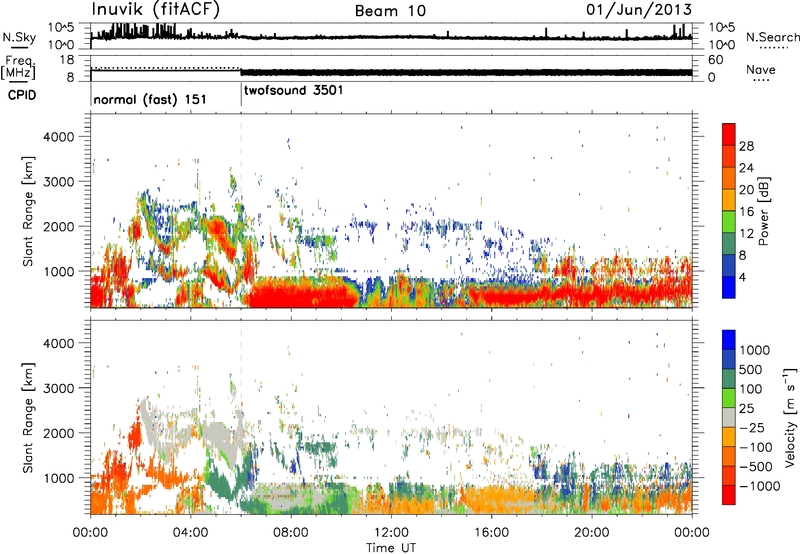Click the grey -25 to 25 Velocity colorbar segment

pos(729,417)
